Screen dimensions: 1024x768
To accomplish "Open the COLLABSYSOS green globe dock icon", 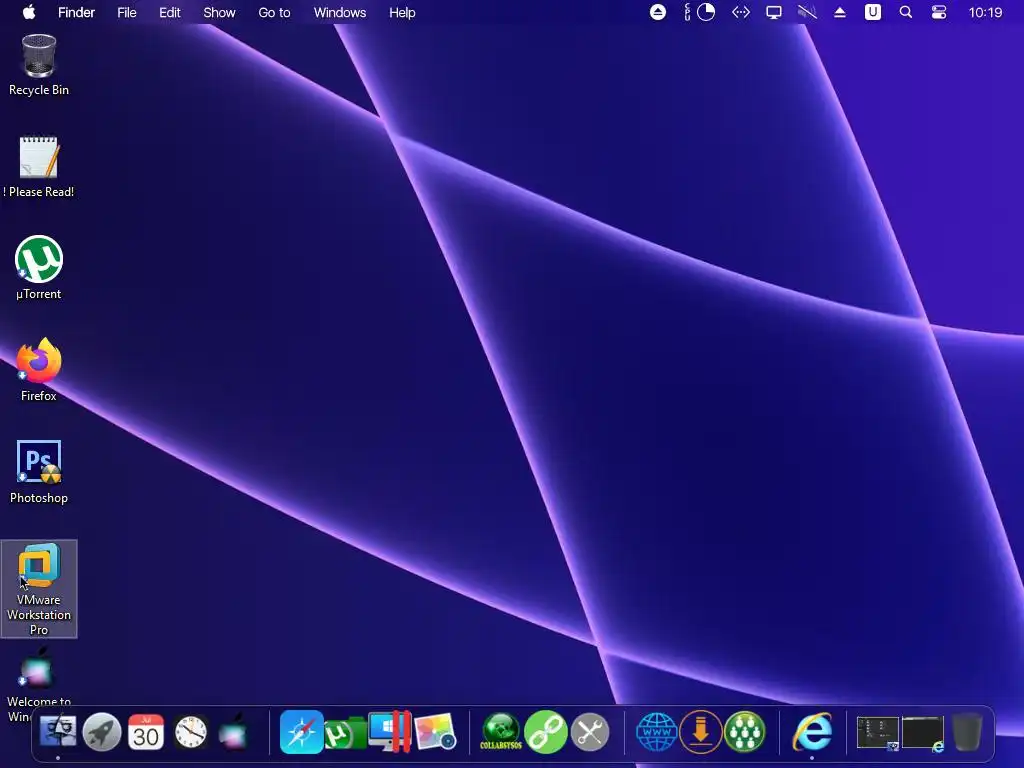I will (x=501, y=732).
